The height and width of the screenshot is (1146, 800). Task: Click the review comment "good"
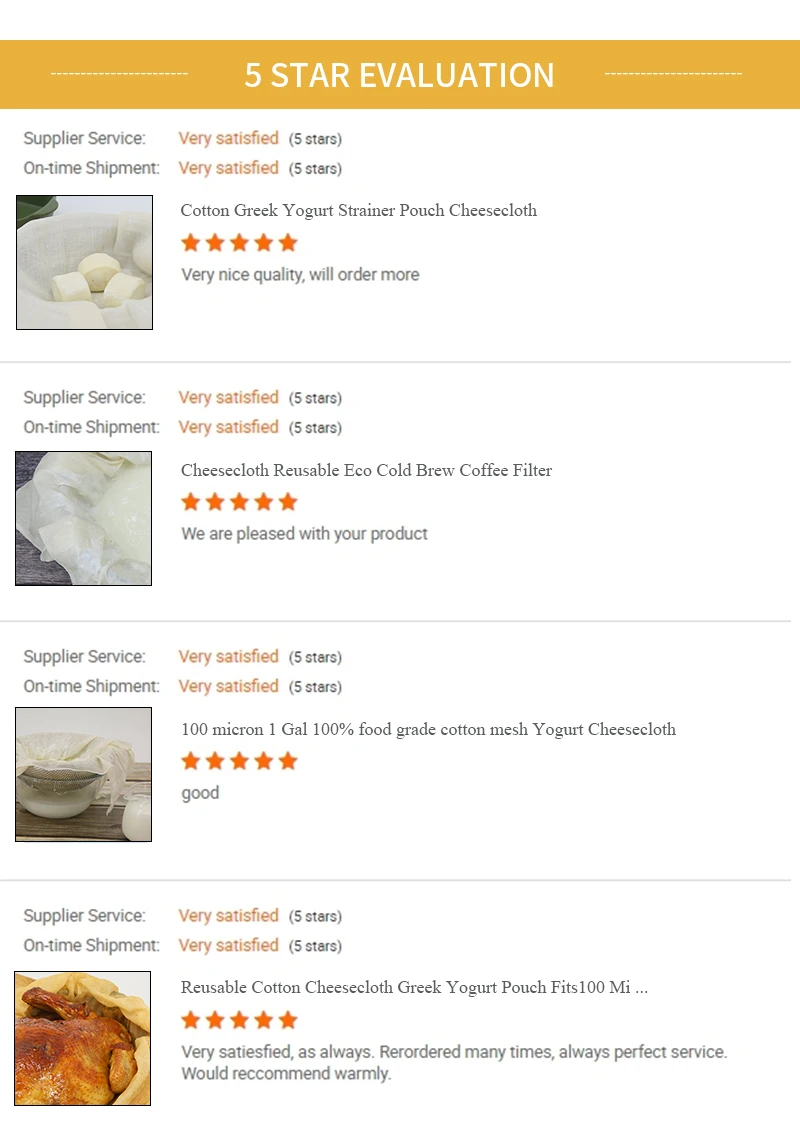[200, 793]
